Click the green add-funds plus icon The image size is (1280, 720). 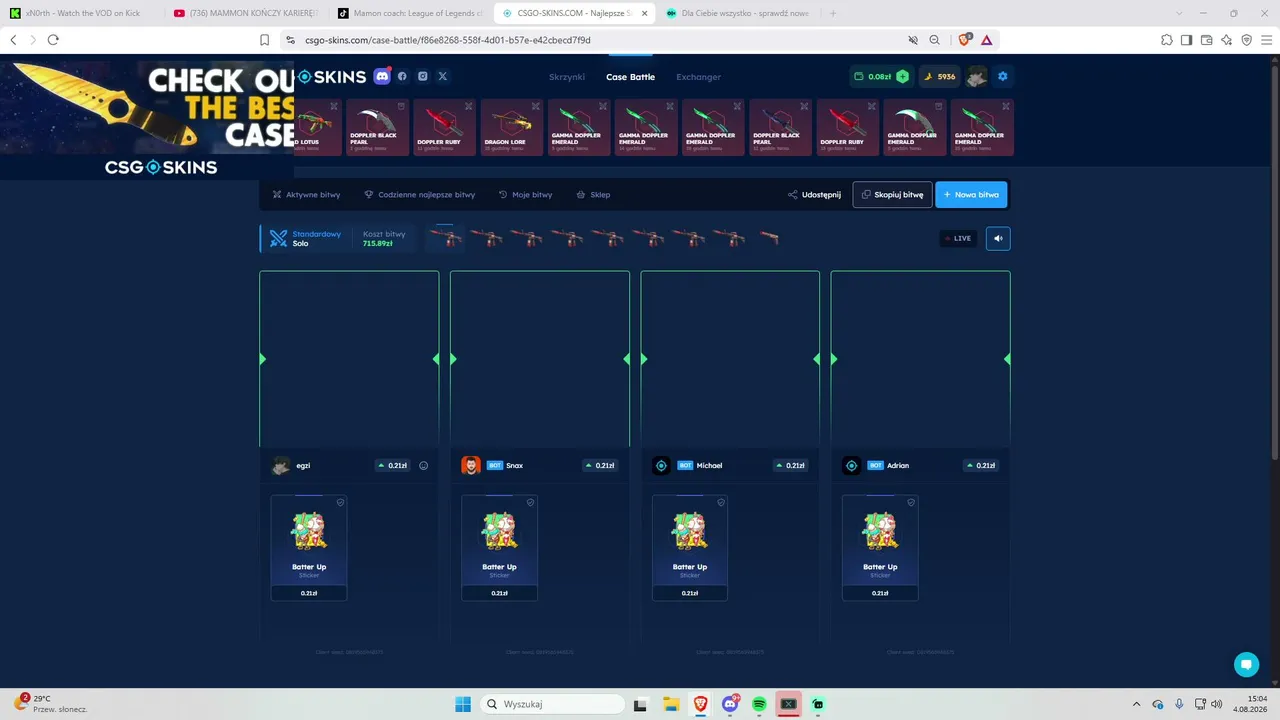point(903,76)
